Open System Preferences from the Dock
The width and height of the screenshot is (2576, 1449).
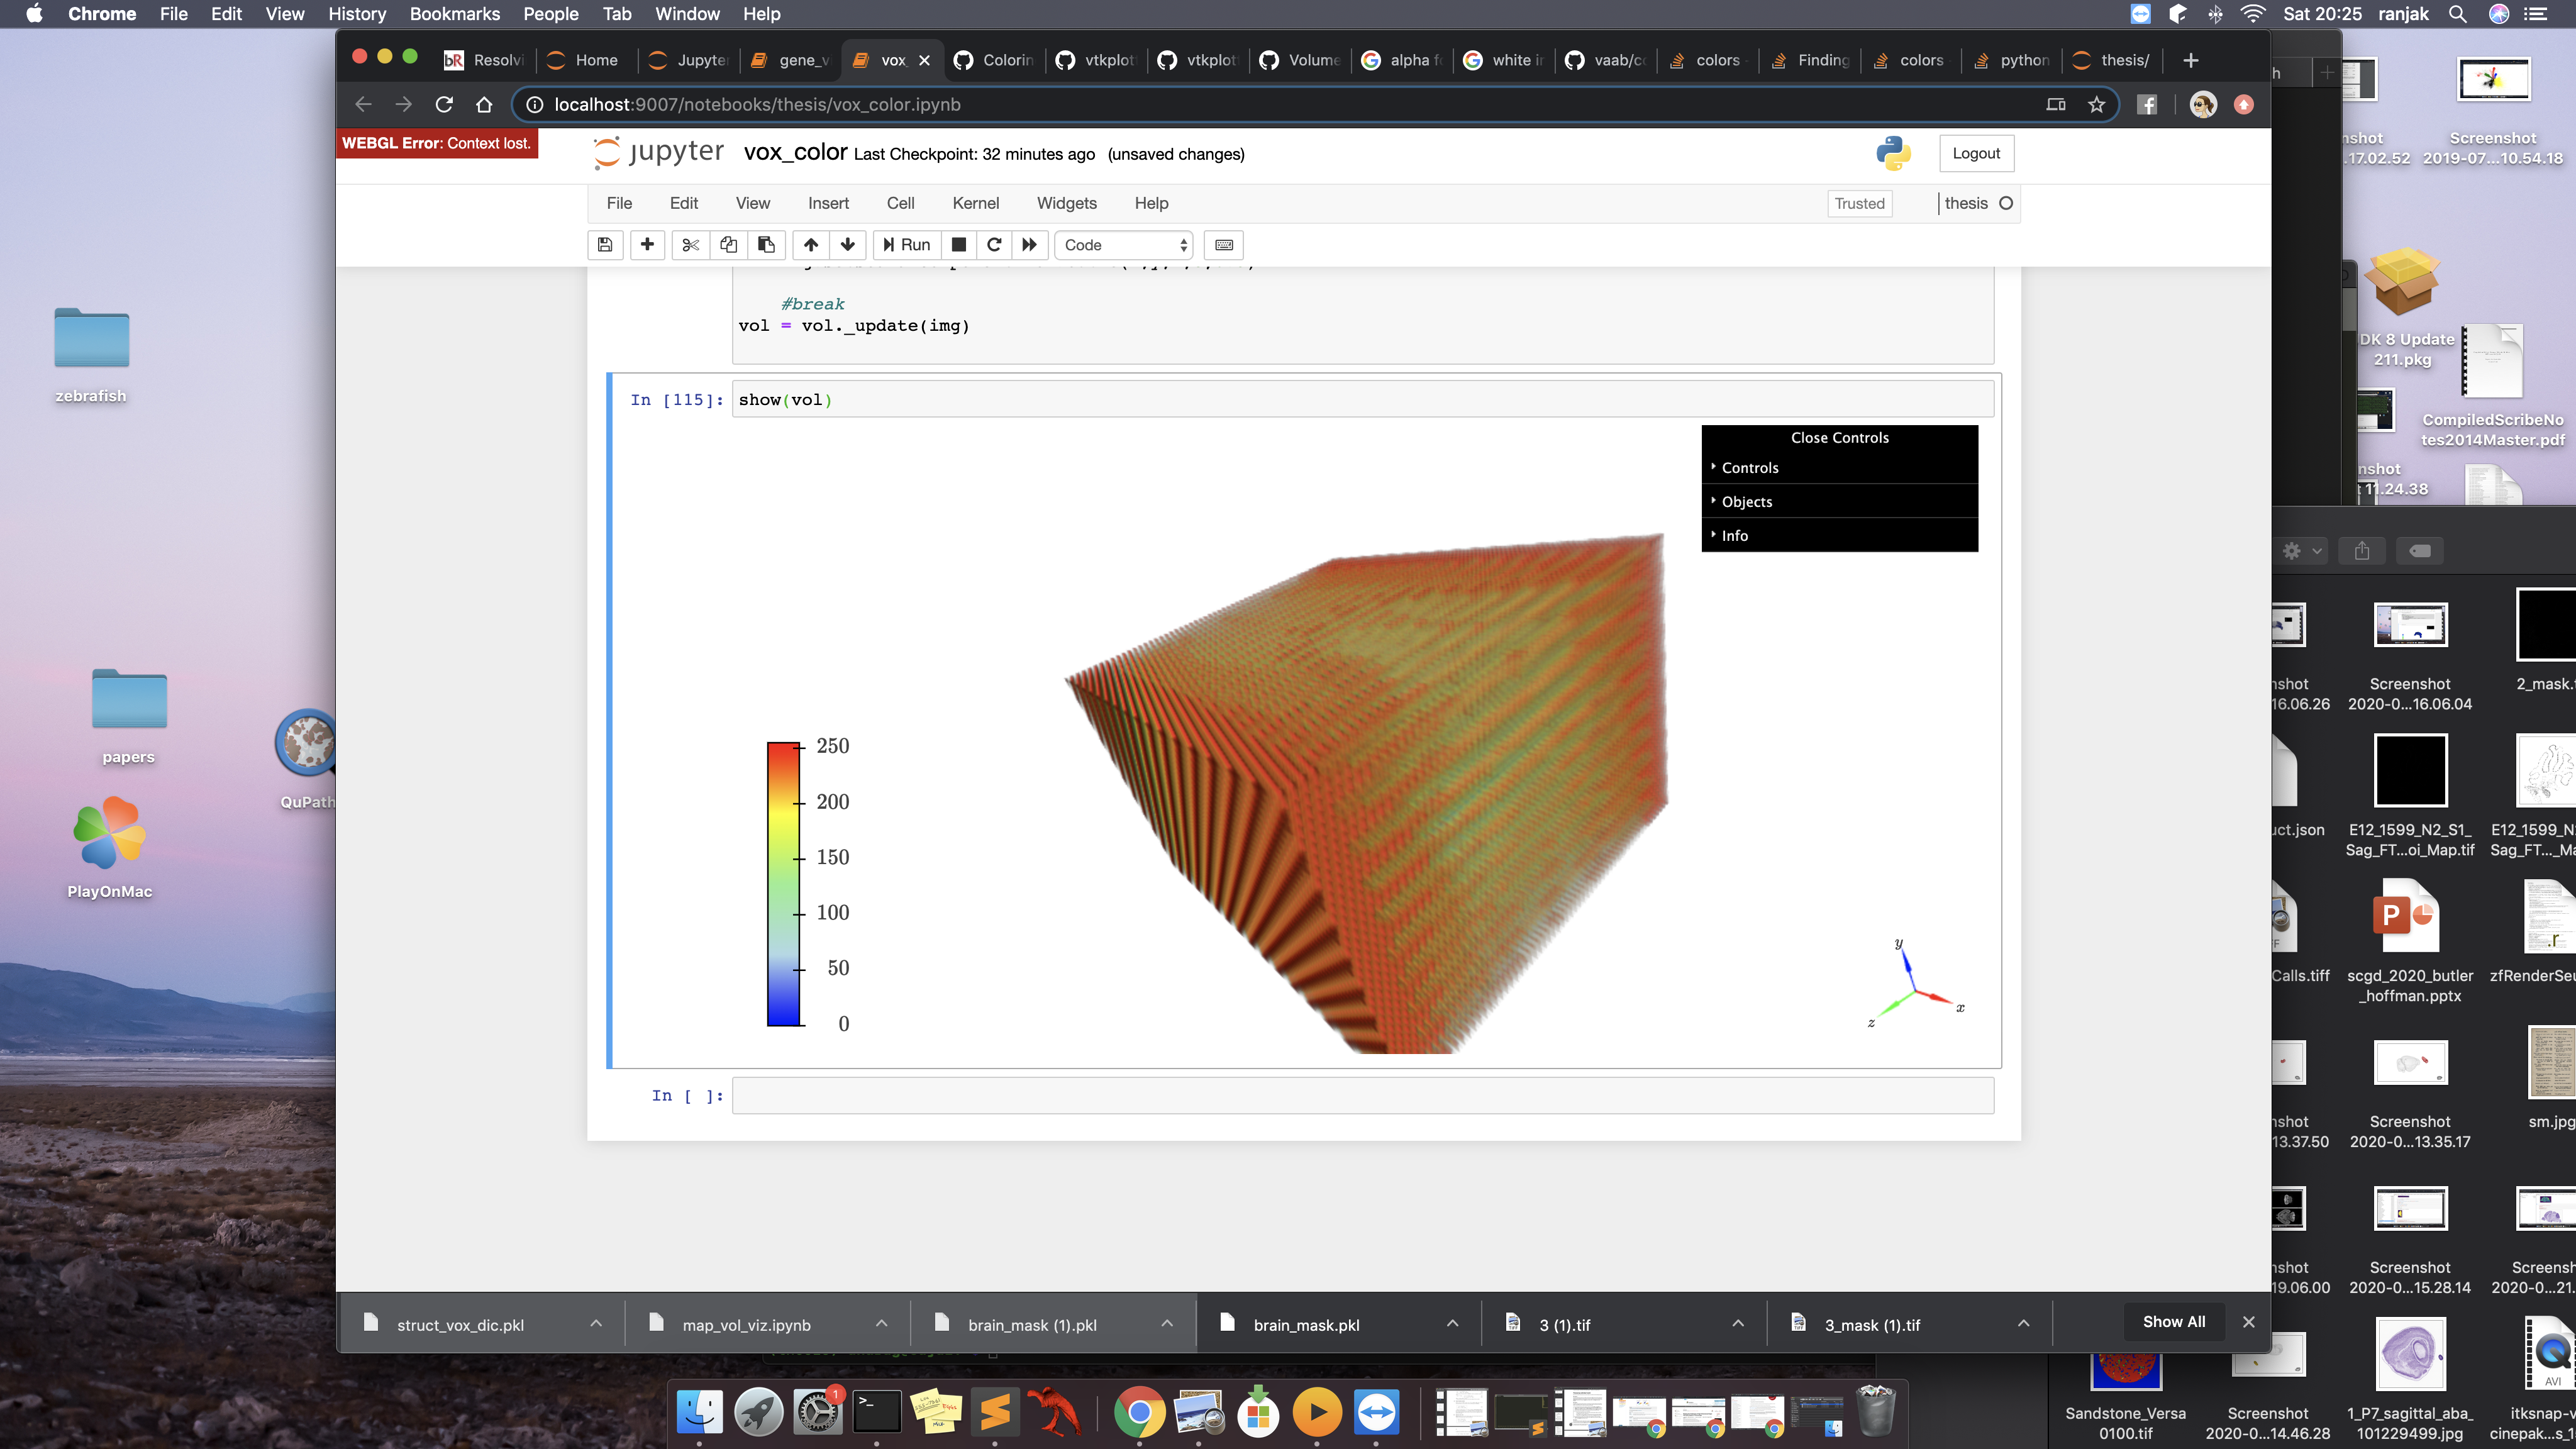(817, 1412)
